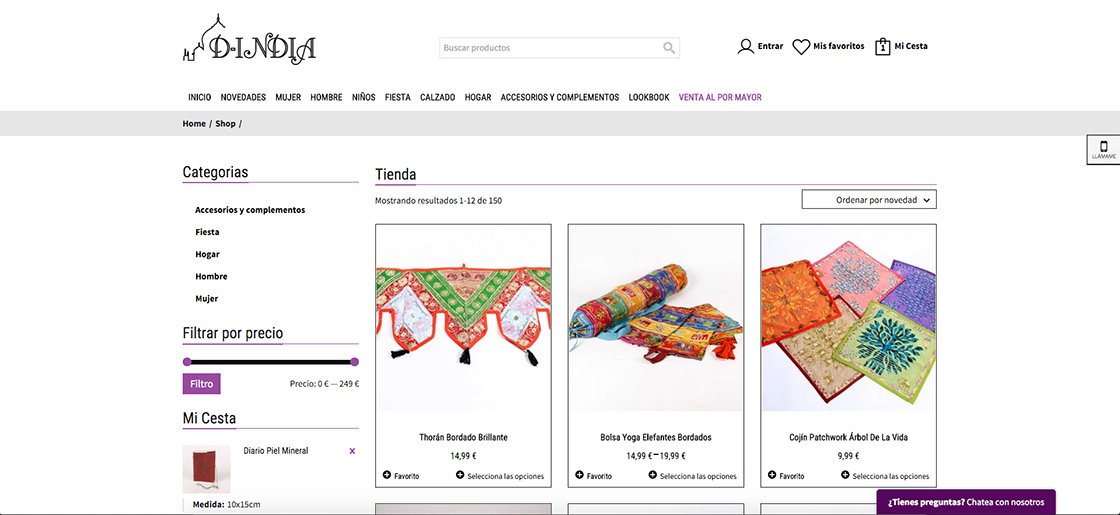Screen dimensions: 1120x515
Task: Click the Mis favoritos heart icon
Action: click(x=801, y=46)
